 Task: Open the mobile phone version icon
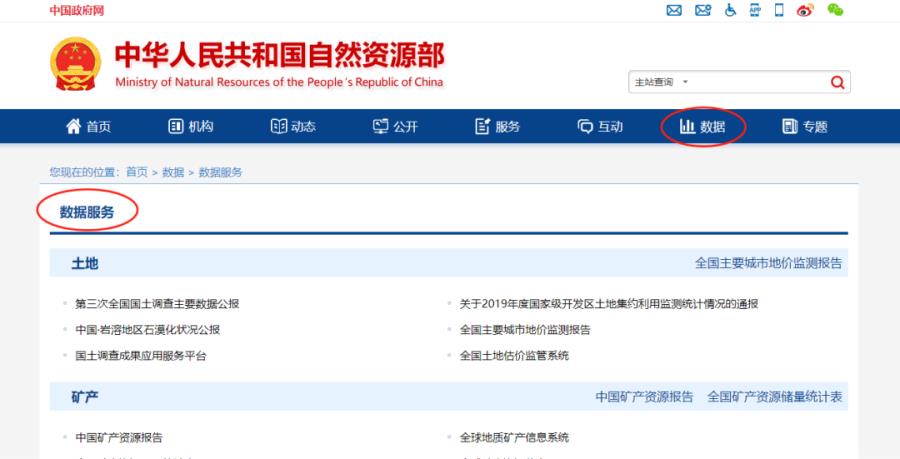point(779,10)
